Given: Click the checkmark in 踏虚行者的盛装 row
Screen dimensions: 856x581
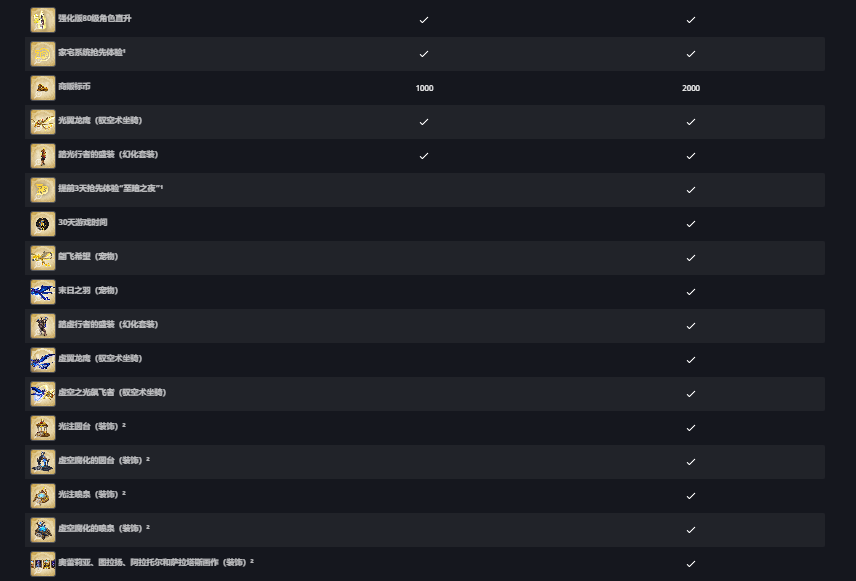Looking at the screenshot, I should tap(691, 326).
